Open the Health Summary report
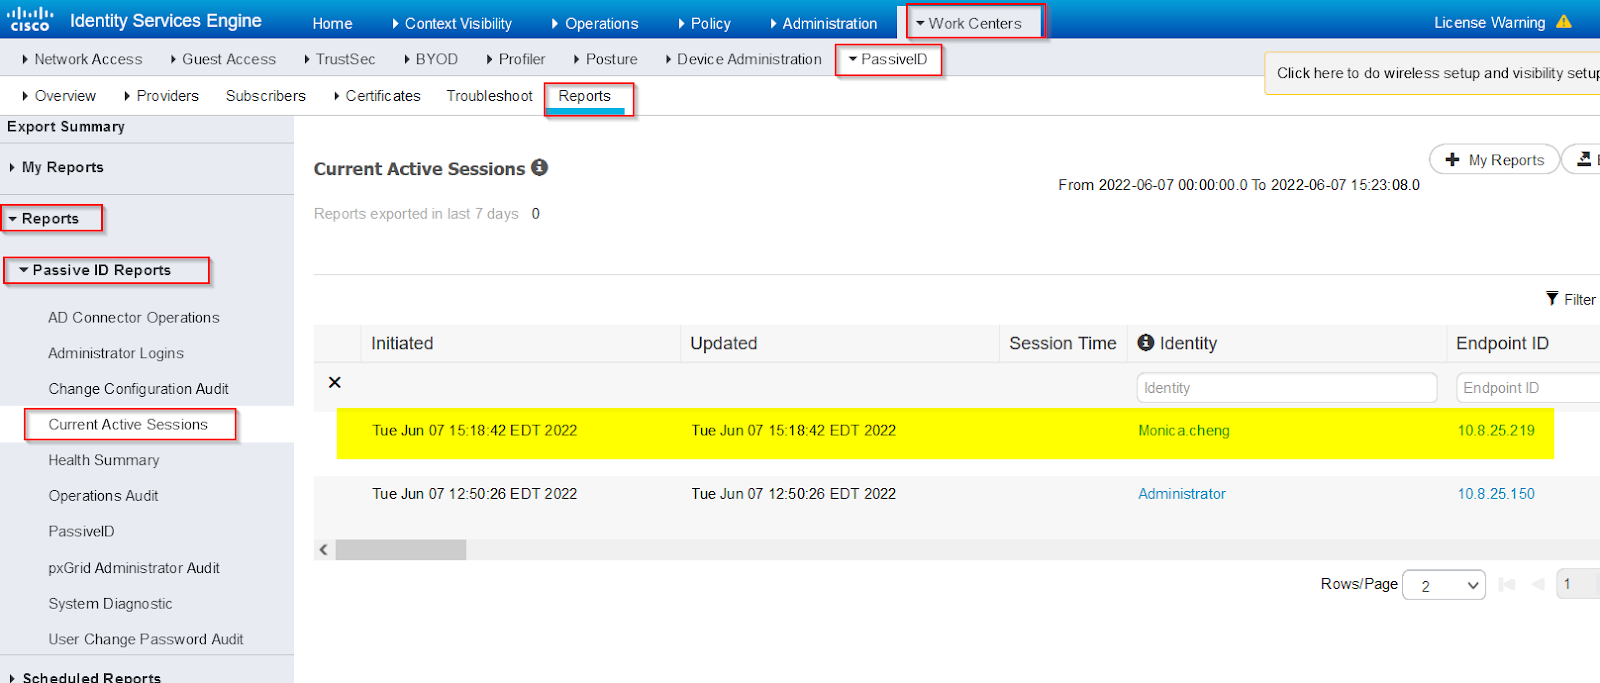The width and height of the screenshot is (1600, 683). pyautogui.click(x=104, y=460)
